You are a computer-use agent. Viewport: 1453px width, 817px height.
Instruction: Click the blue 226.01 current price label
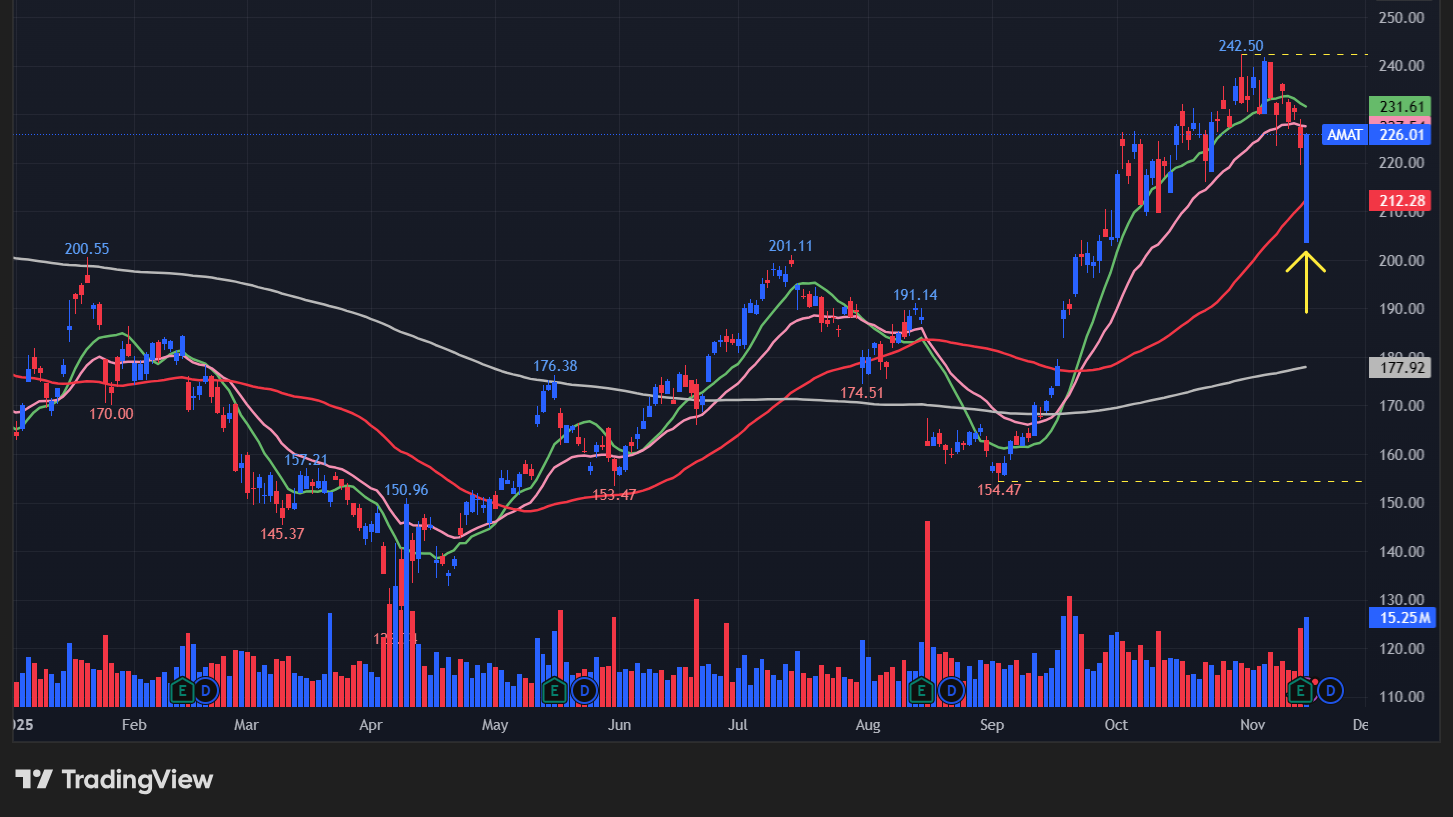pyautogui.click(x=1400, y=134)
